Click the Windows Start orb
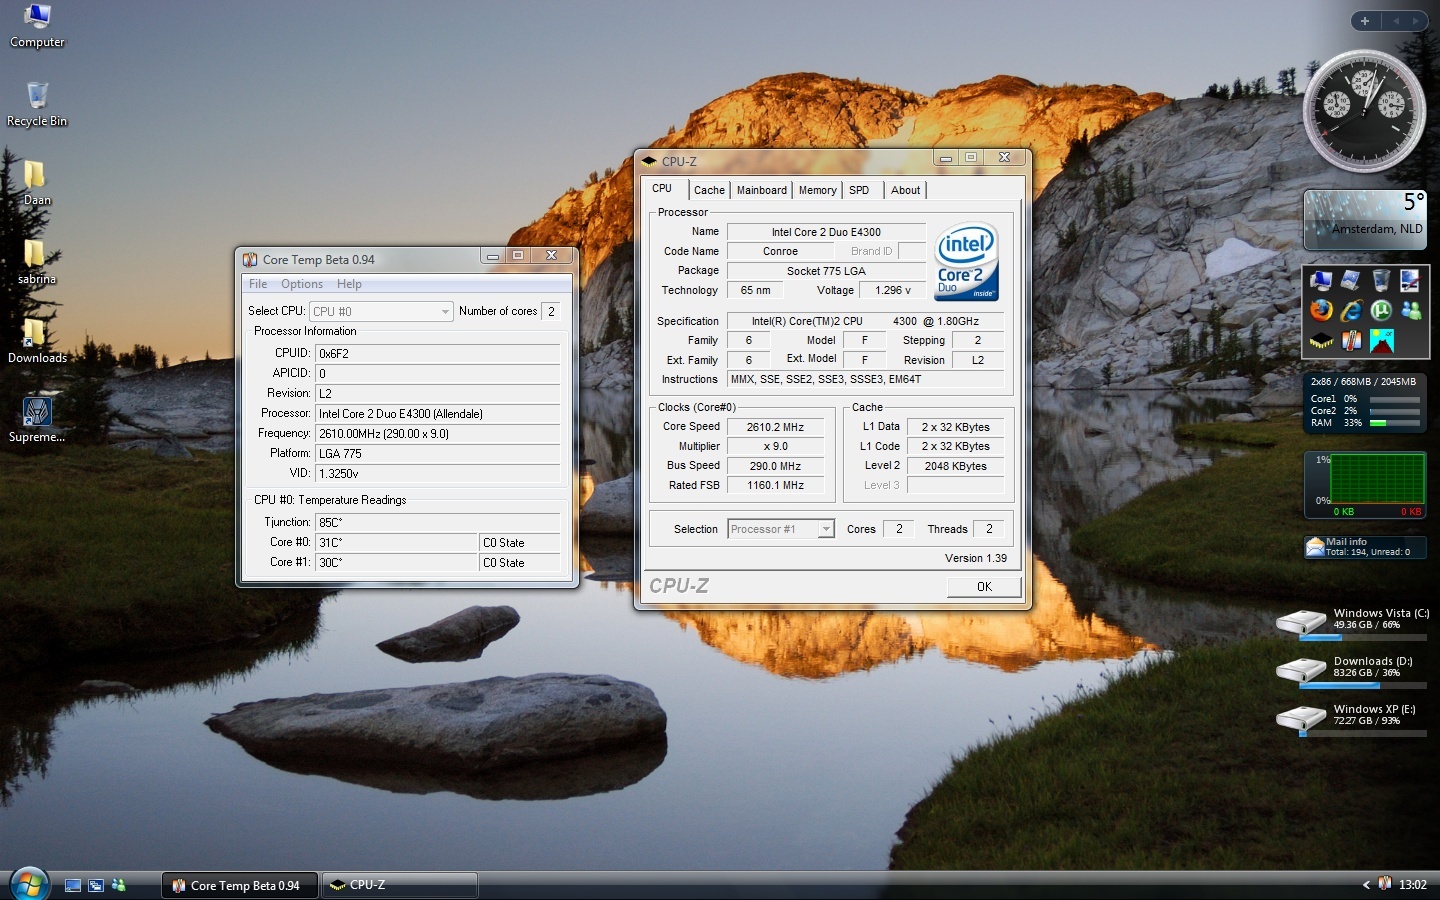Screen dimensions: 1440x900 click(29, 884)
